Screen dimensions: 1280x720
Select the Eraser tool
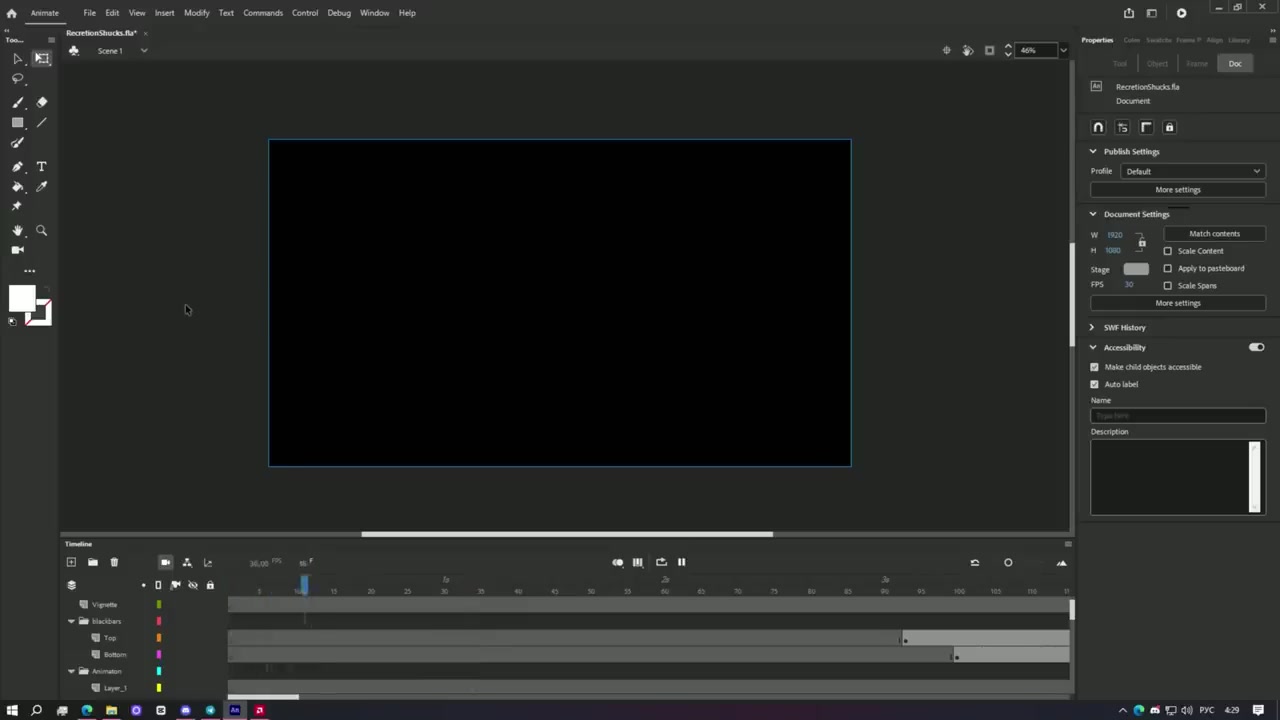[41, 102]
